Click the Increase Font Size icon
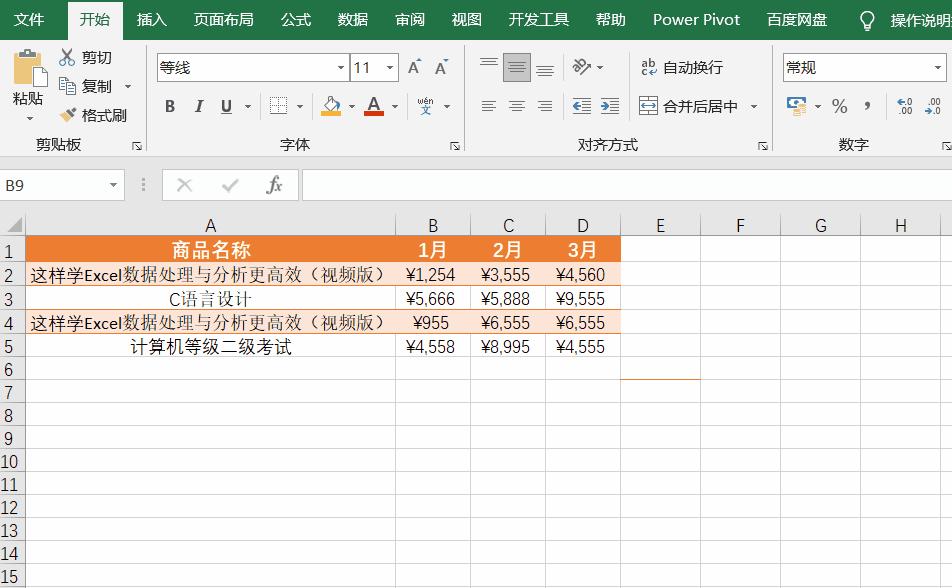 [412, 67]
